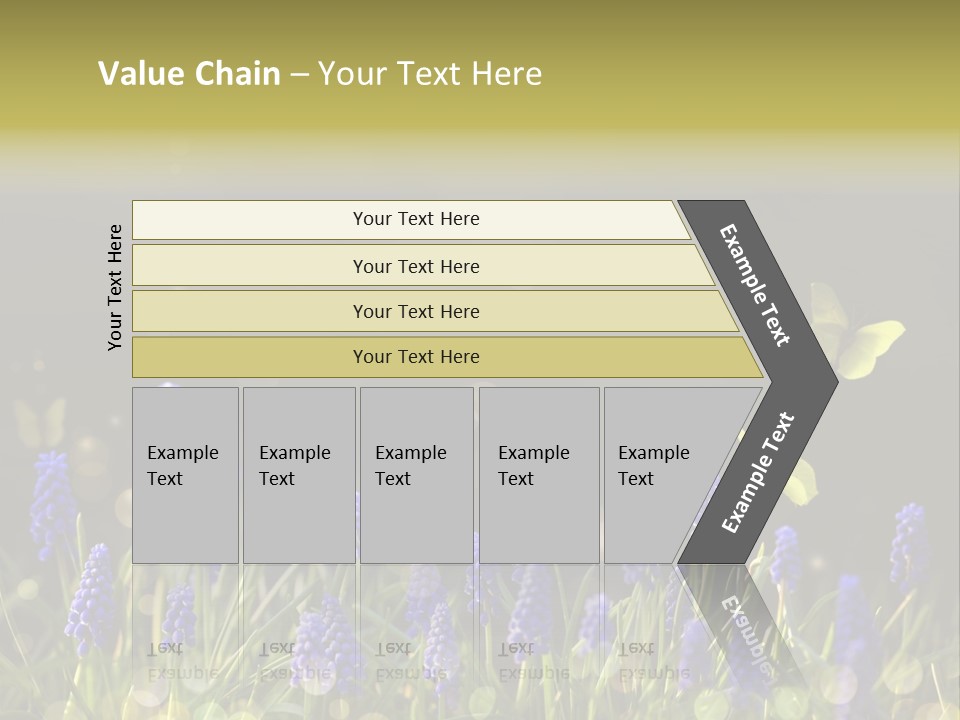Select the third gray Example Text box

[x=417, y=475]
